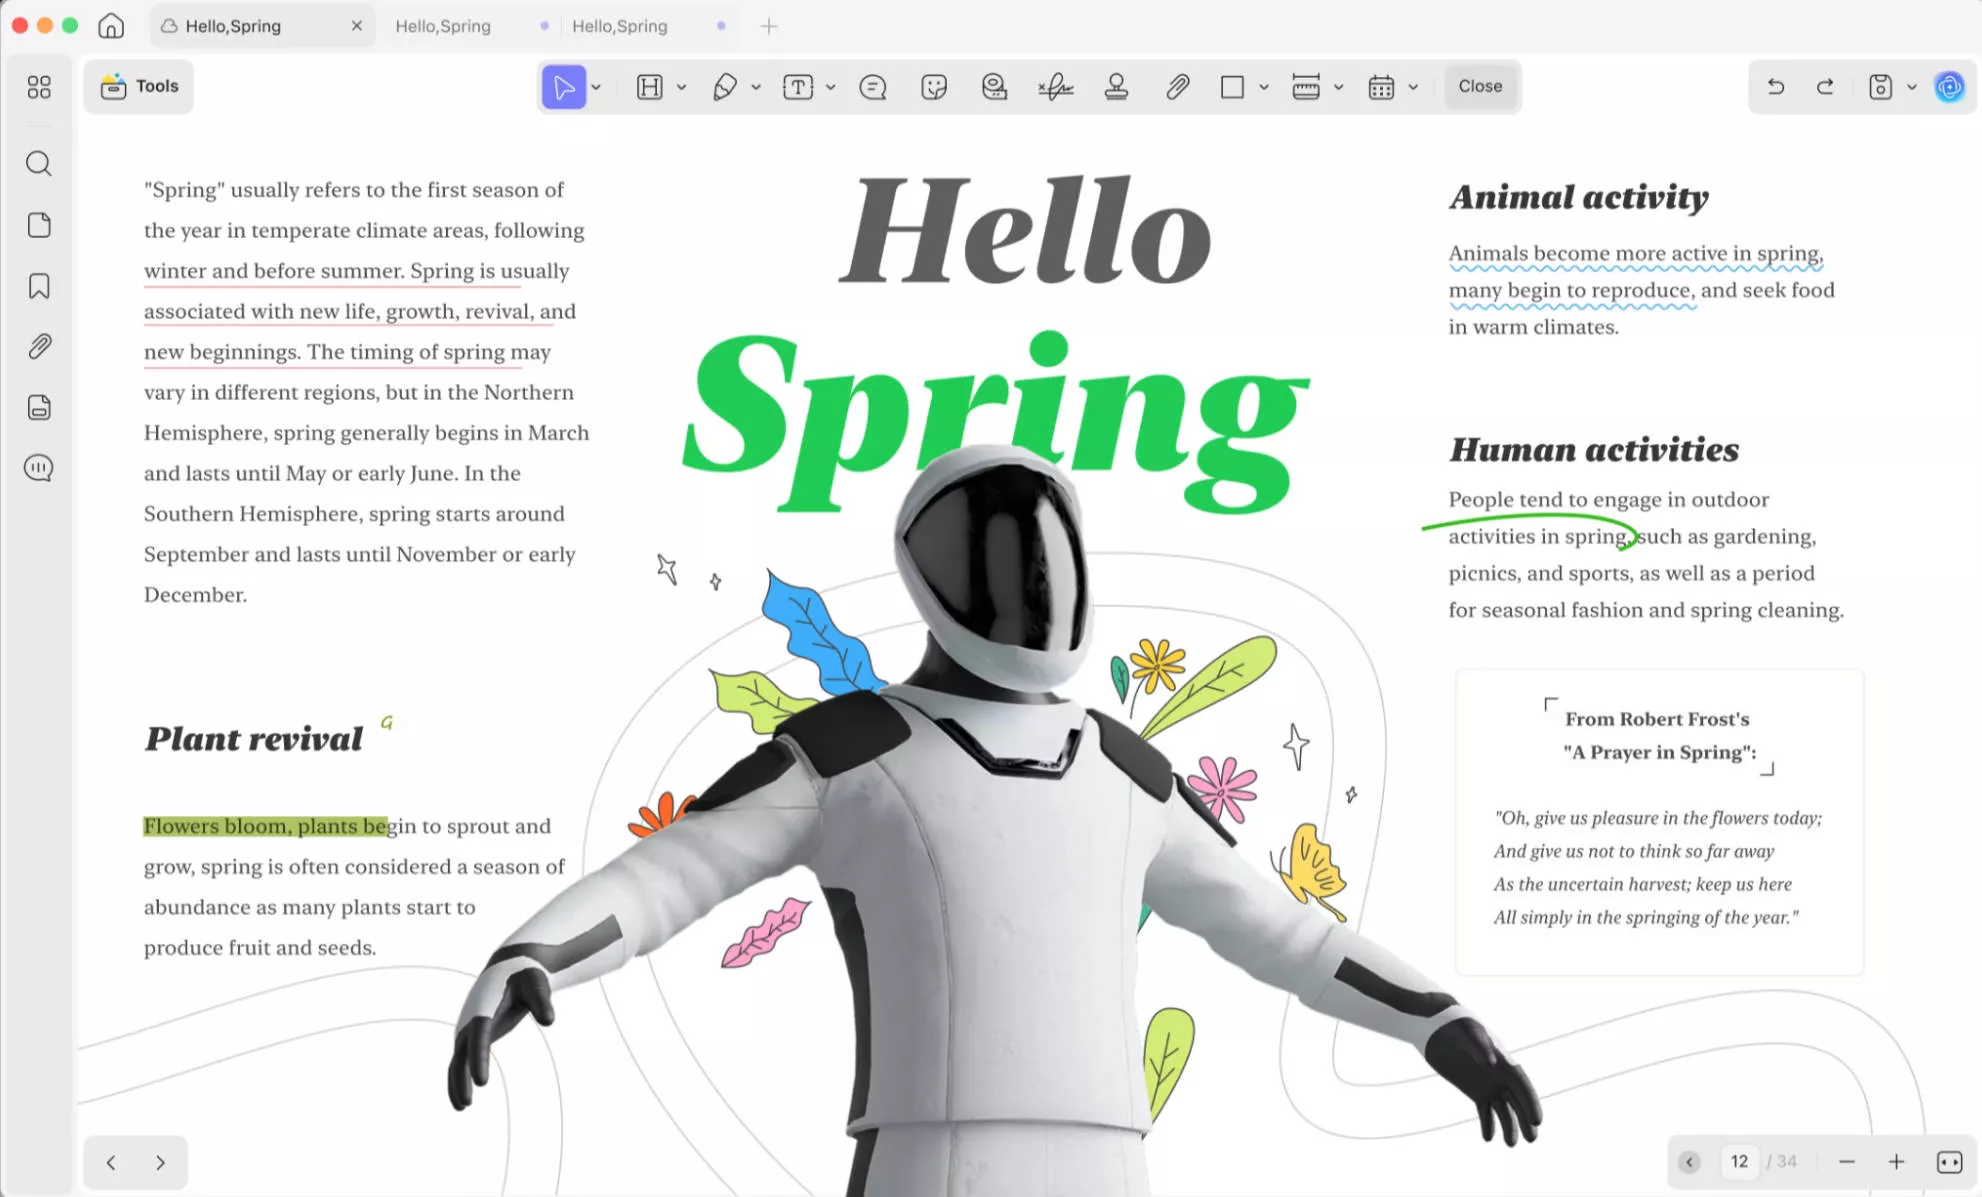
Task: Click the signature tool icon
Action: [1055, 87]
